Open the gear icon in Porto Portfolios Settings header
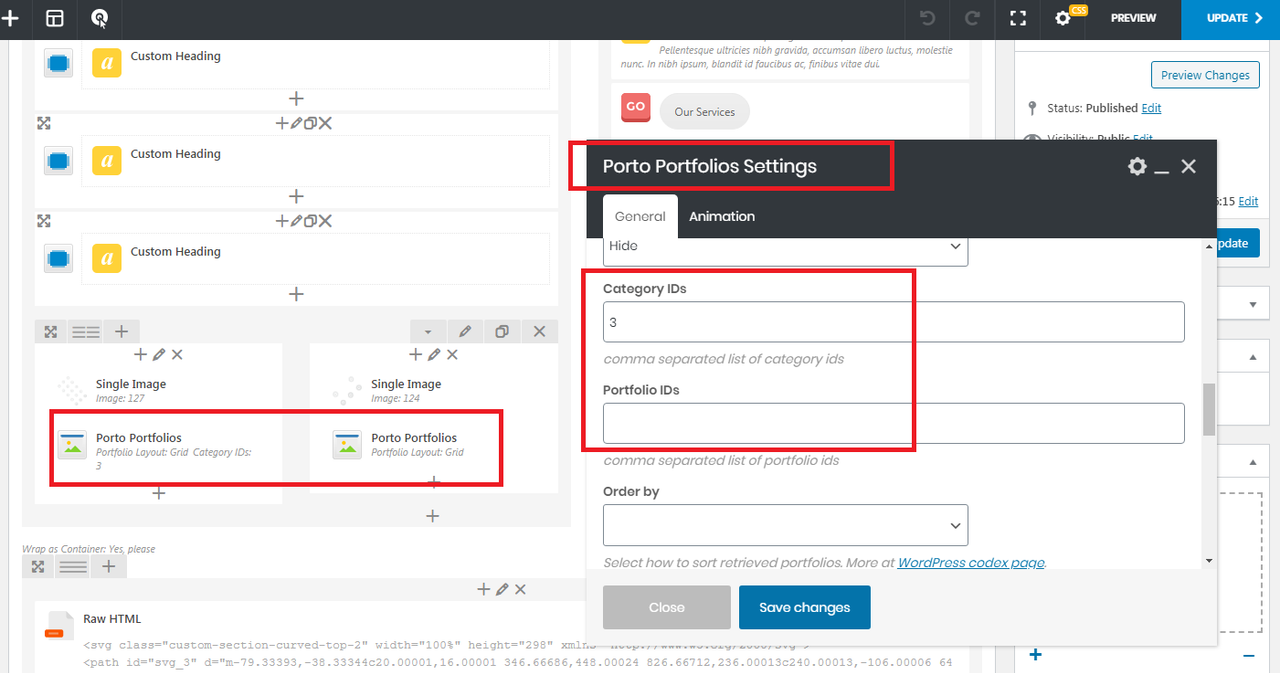The image size is (1280, 673). [x=1137, y=167]
